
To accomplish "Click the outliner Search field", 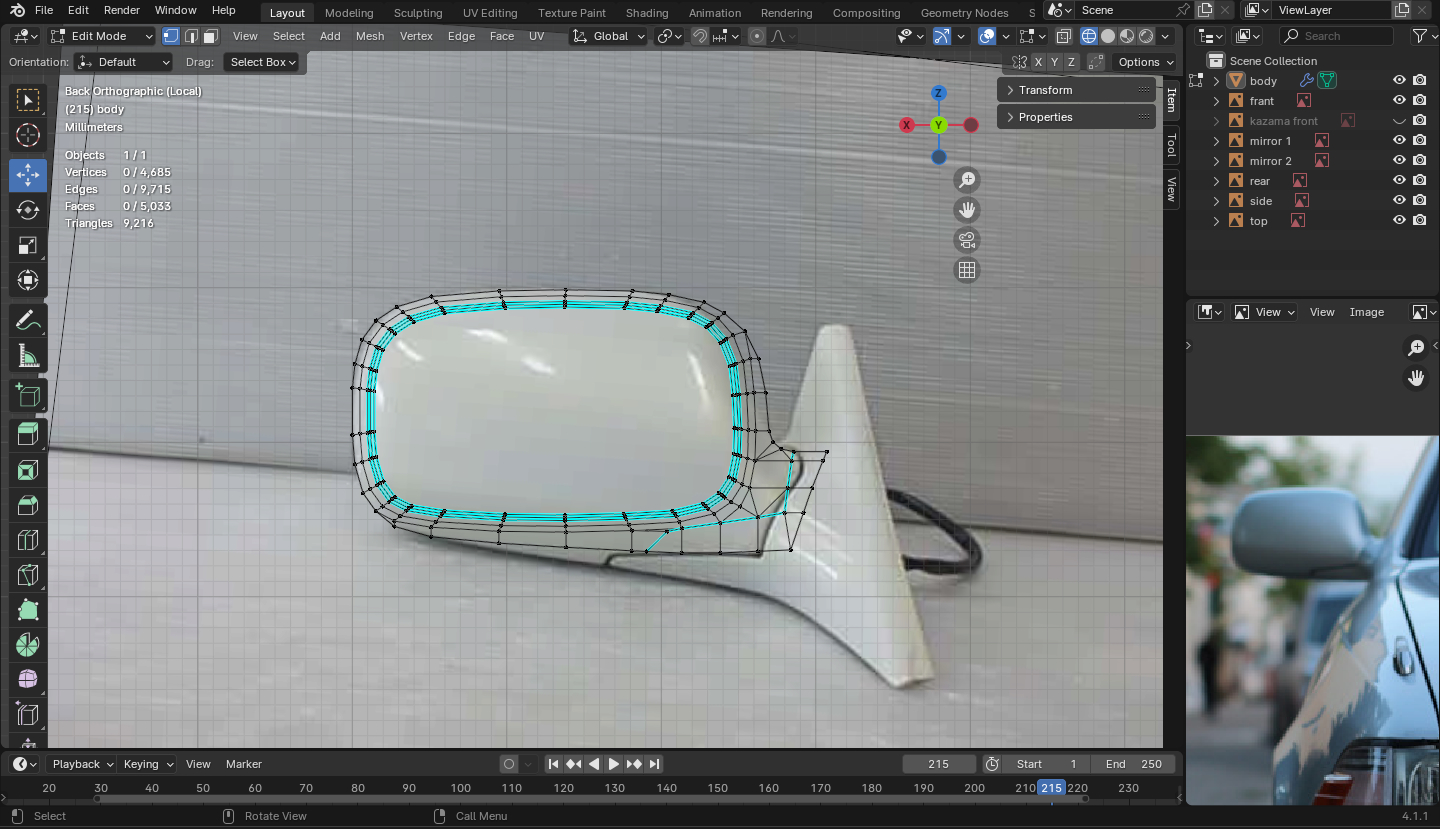I will (x=1336, y=36).
